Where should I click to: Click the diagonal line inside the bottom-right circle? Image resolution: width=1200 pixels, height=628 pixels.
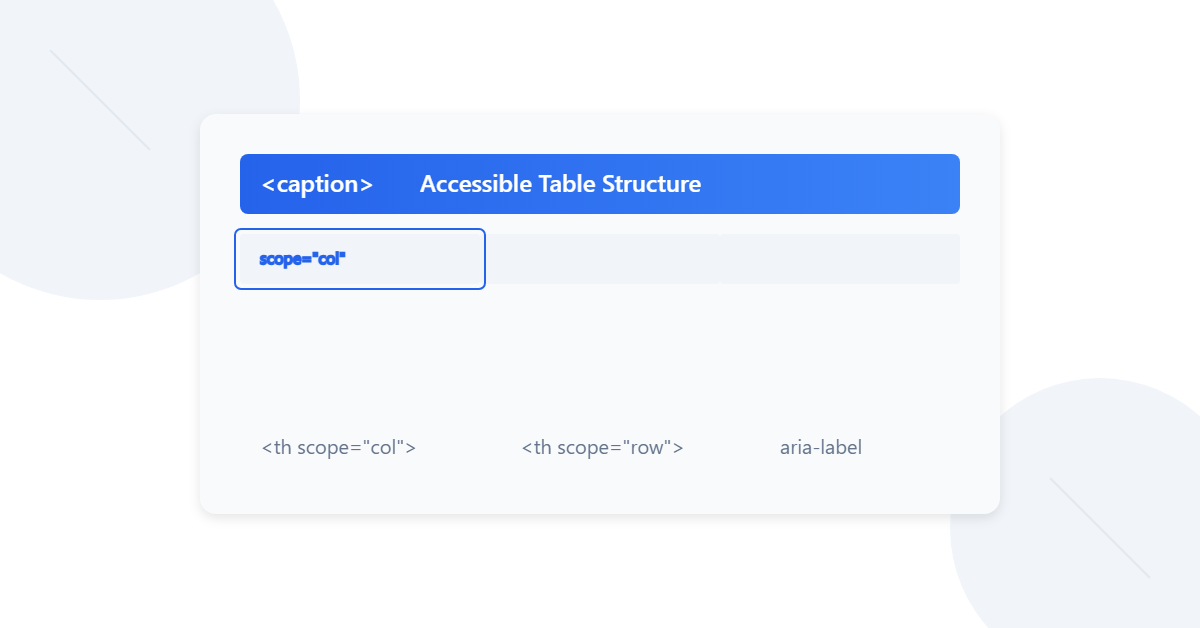pos(1100,528)
